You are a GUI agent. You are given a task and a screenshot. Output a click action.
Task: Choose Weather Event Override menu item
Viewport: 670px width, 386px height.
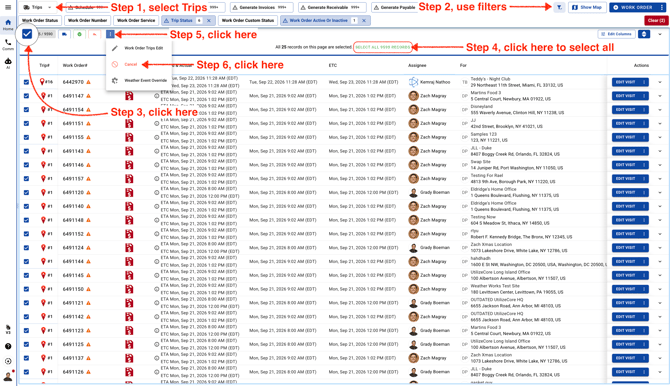click(x=139, y=80)
